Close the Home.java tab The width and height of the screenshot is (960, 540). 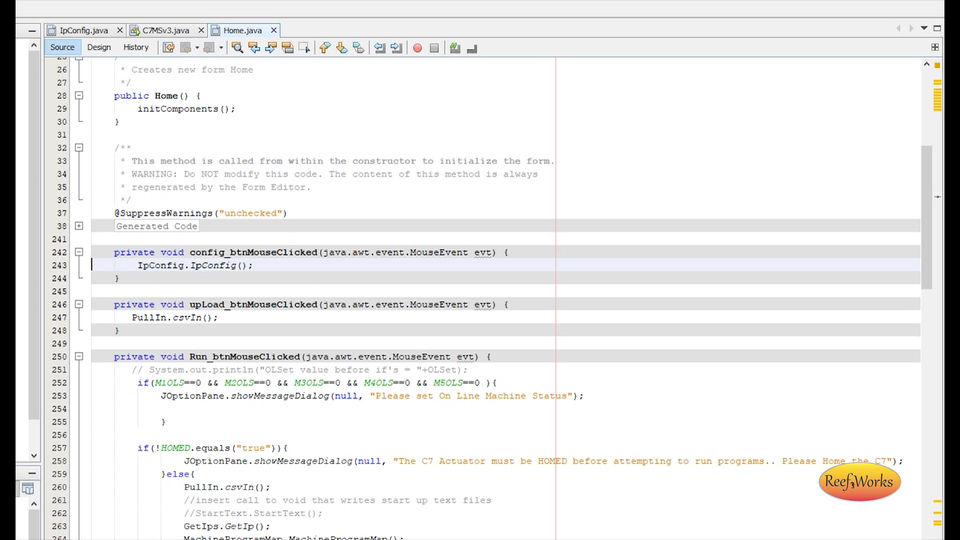click(x=274, y=30)
